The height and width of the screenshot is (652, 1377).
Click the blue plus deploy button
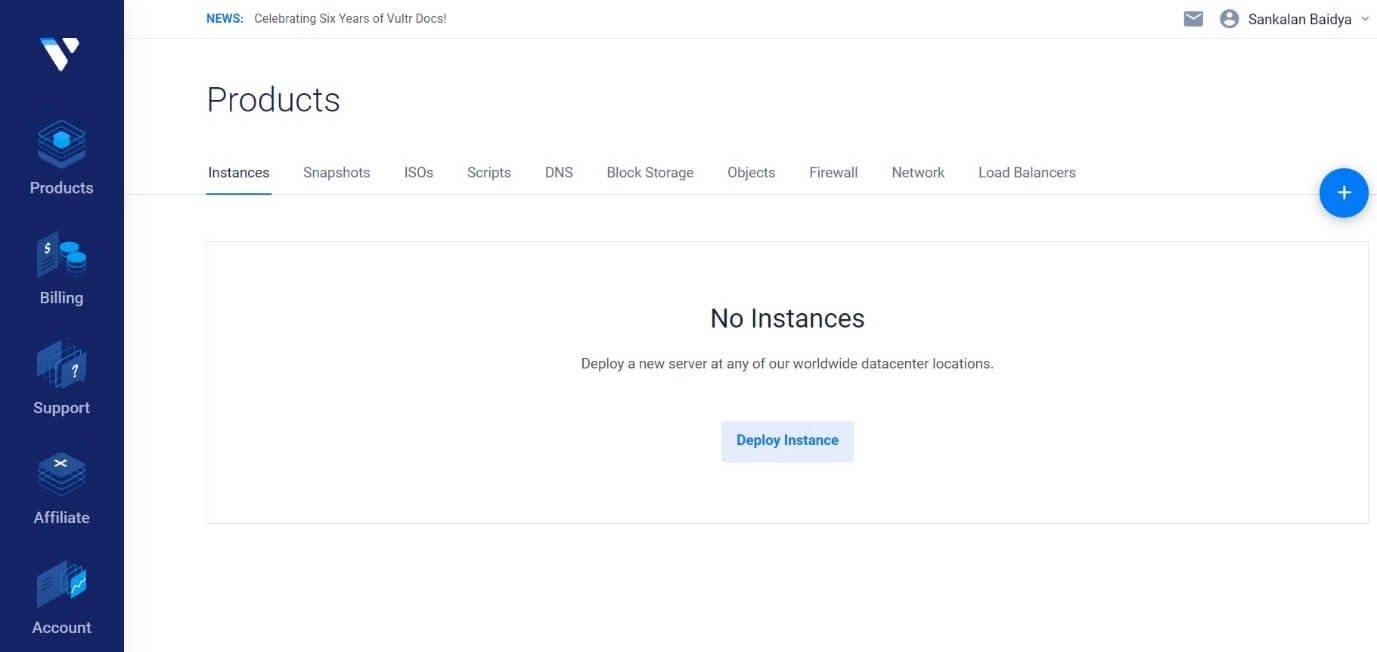click(1343, 193)
